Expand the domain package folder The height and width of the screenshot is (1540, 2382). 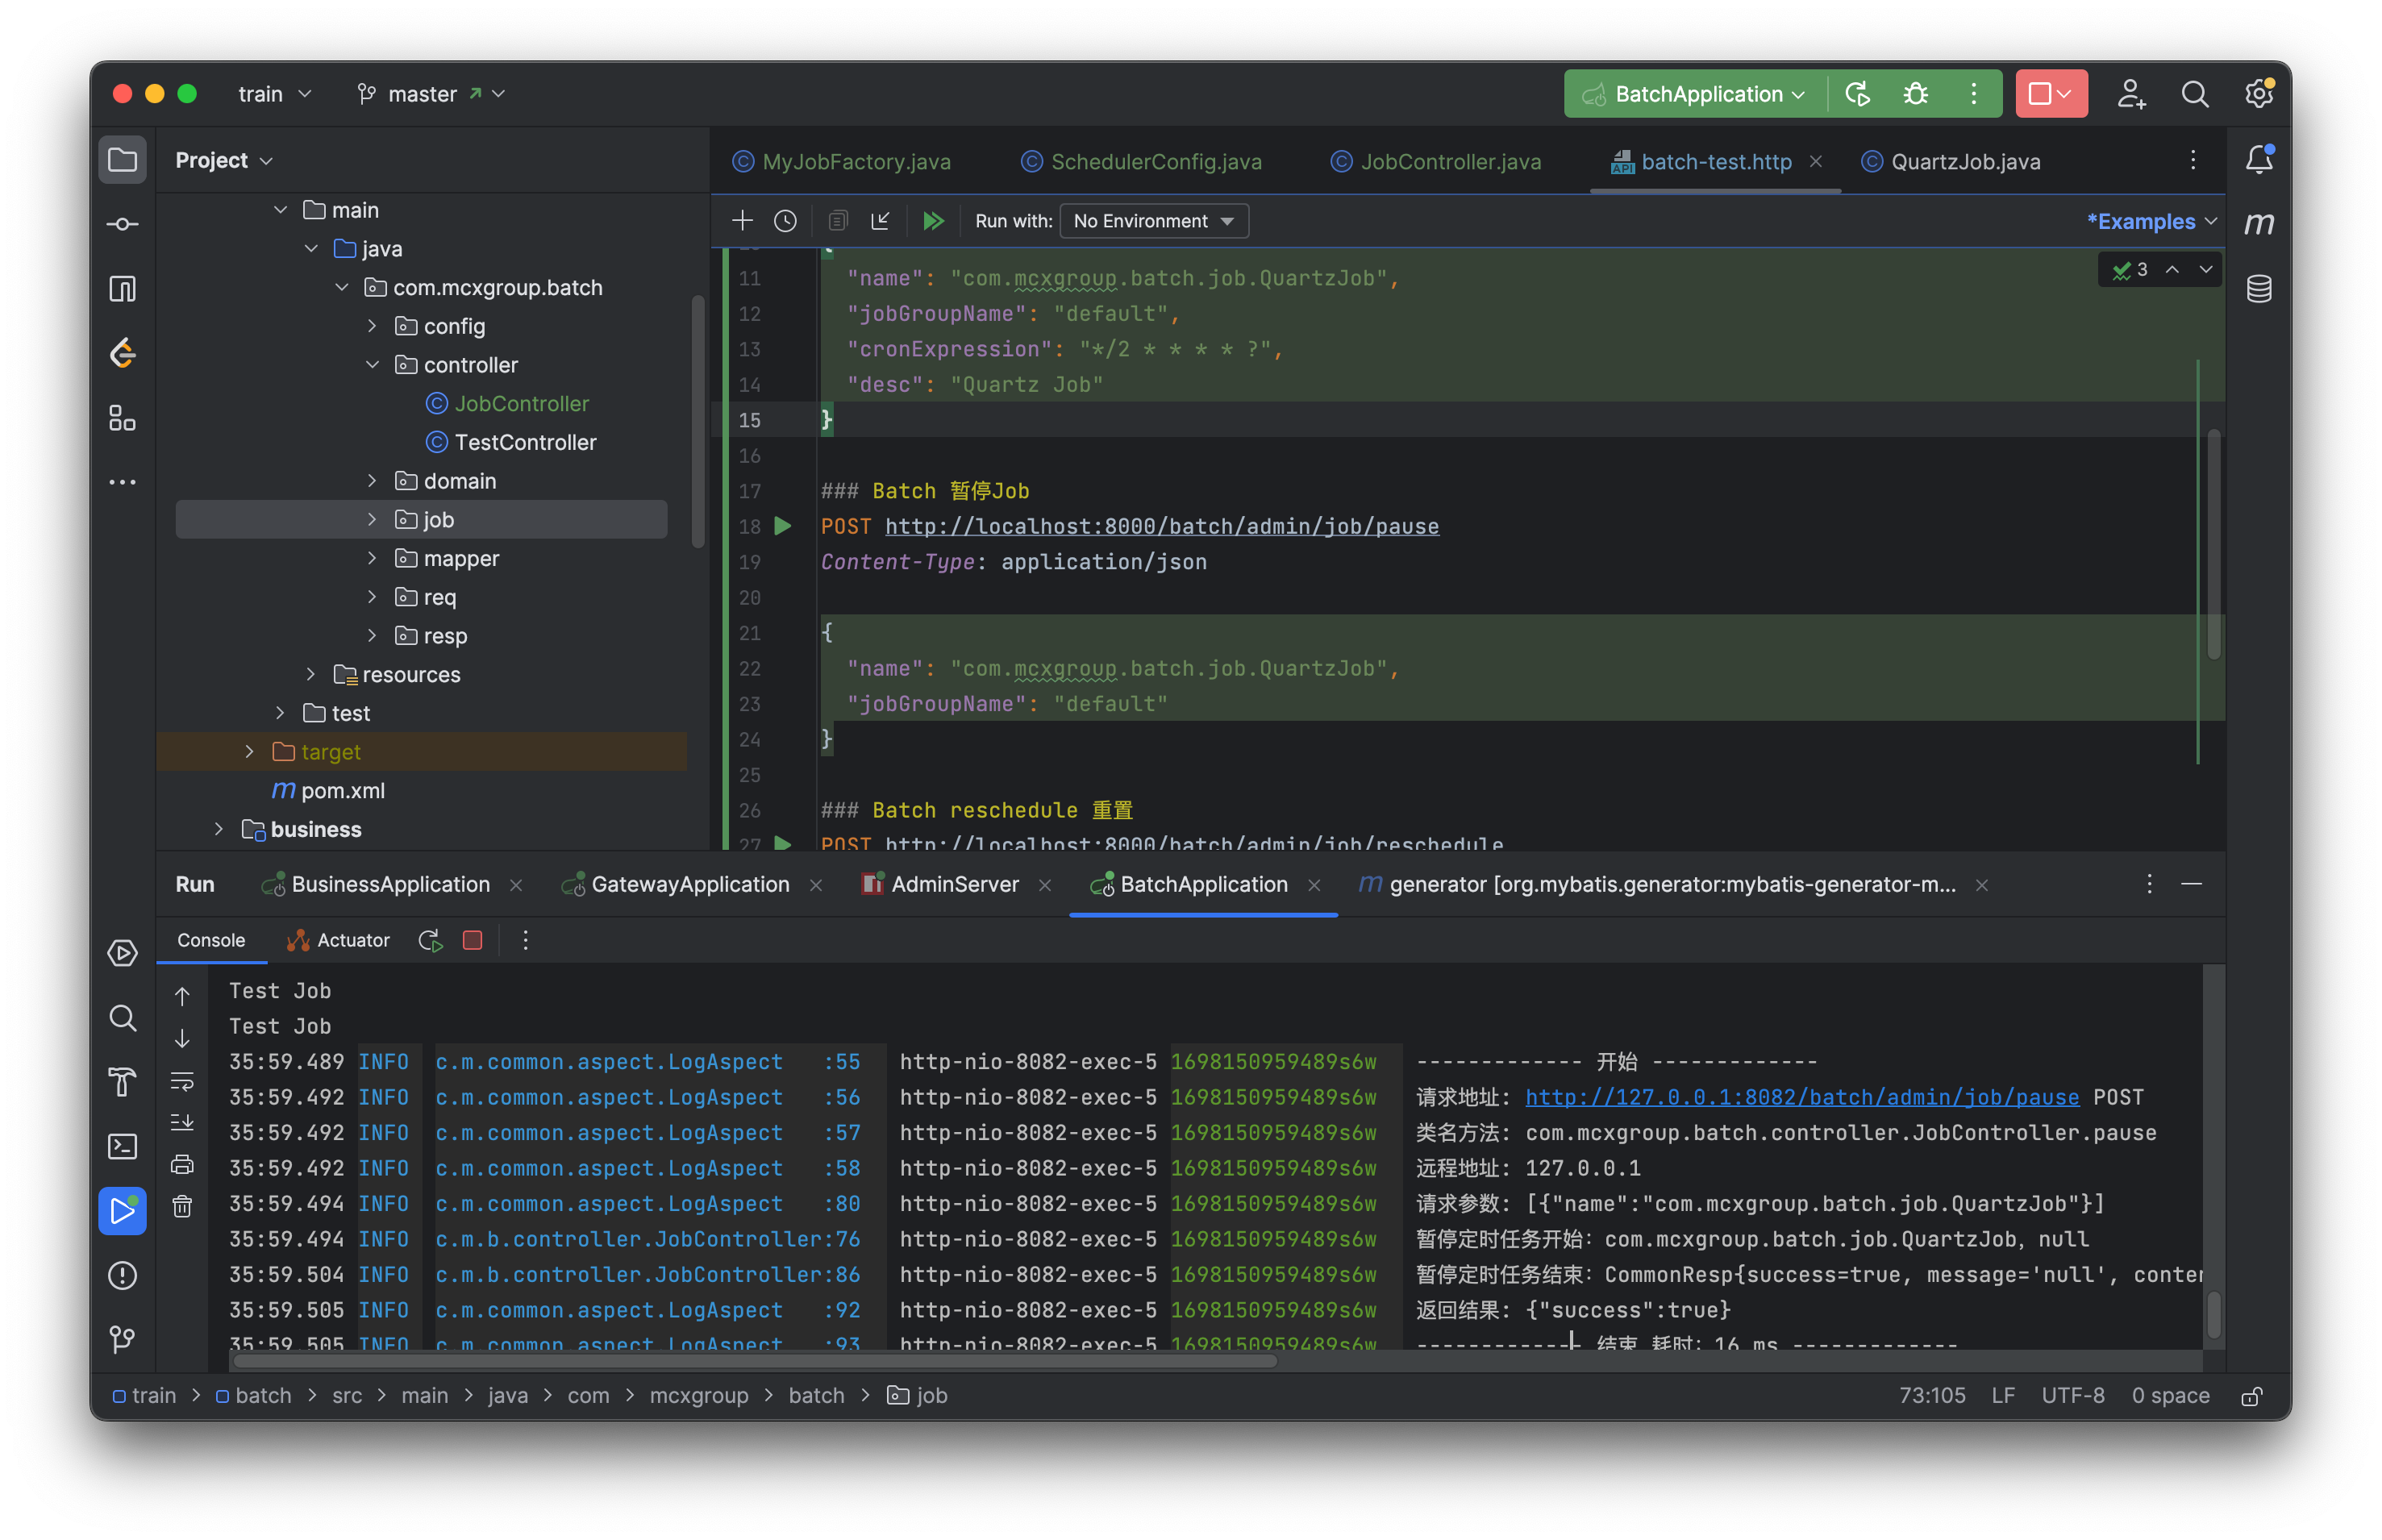click(x=372, y=481)
